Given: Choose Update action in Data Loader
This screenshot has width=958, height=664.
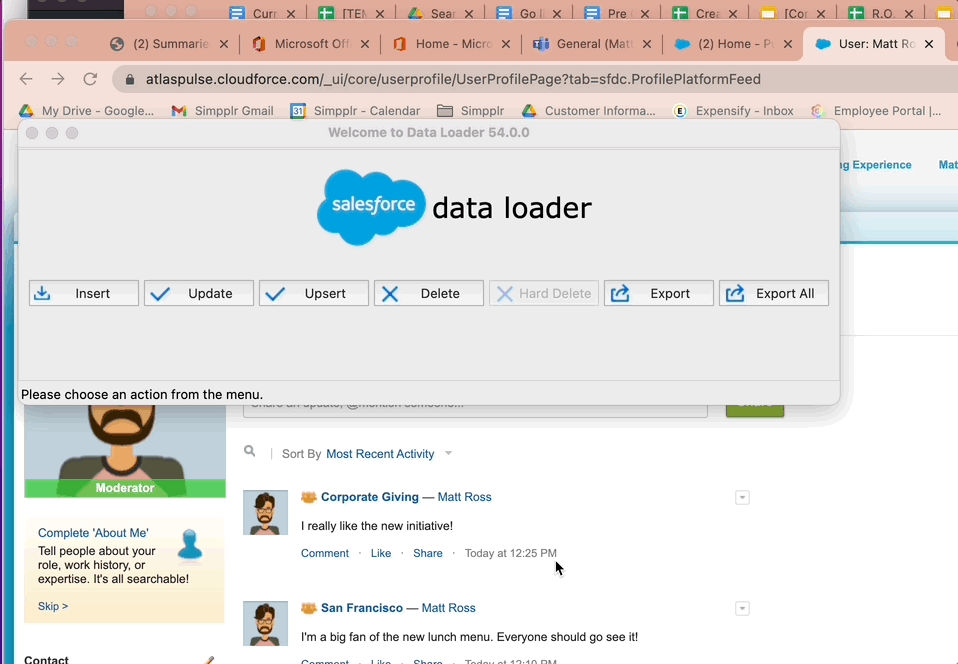Looking at the screenshot, I should click(199, 293).
